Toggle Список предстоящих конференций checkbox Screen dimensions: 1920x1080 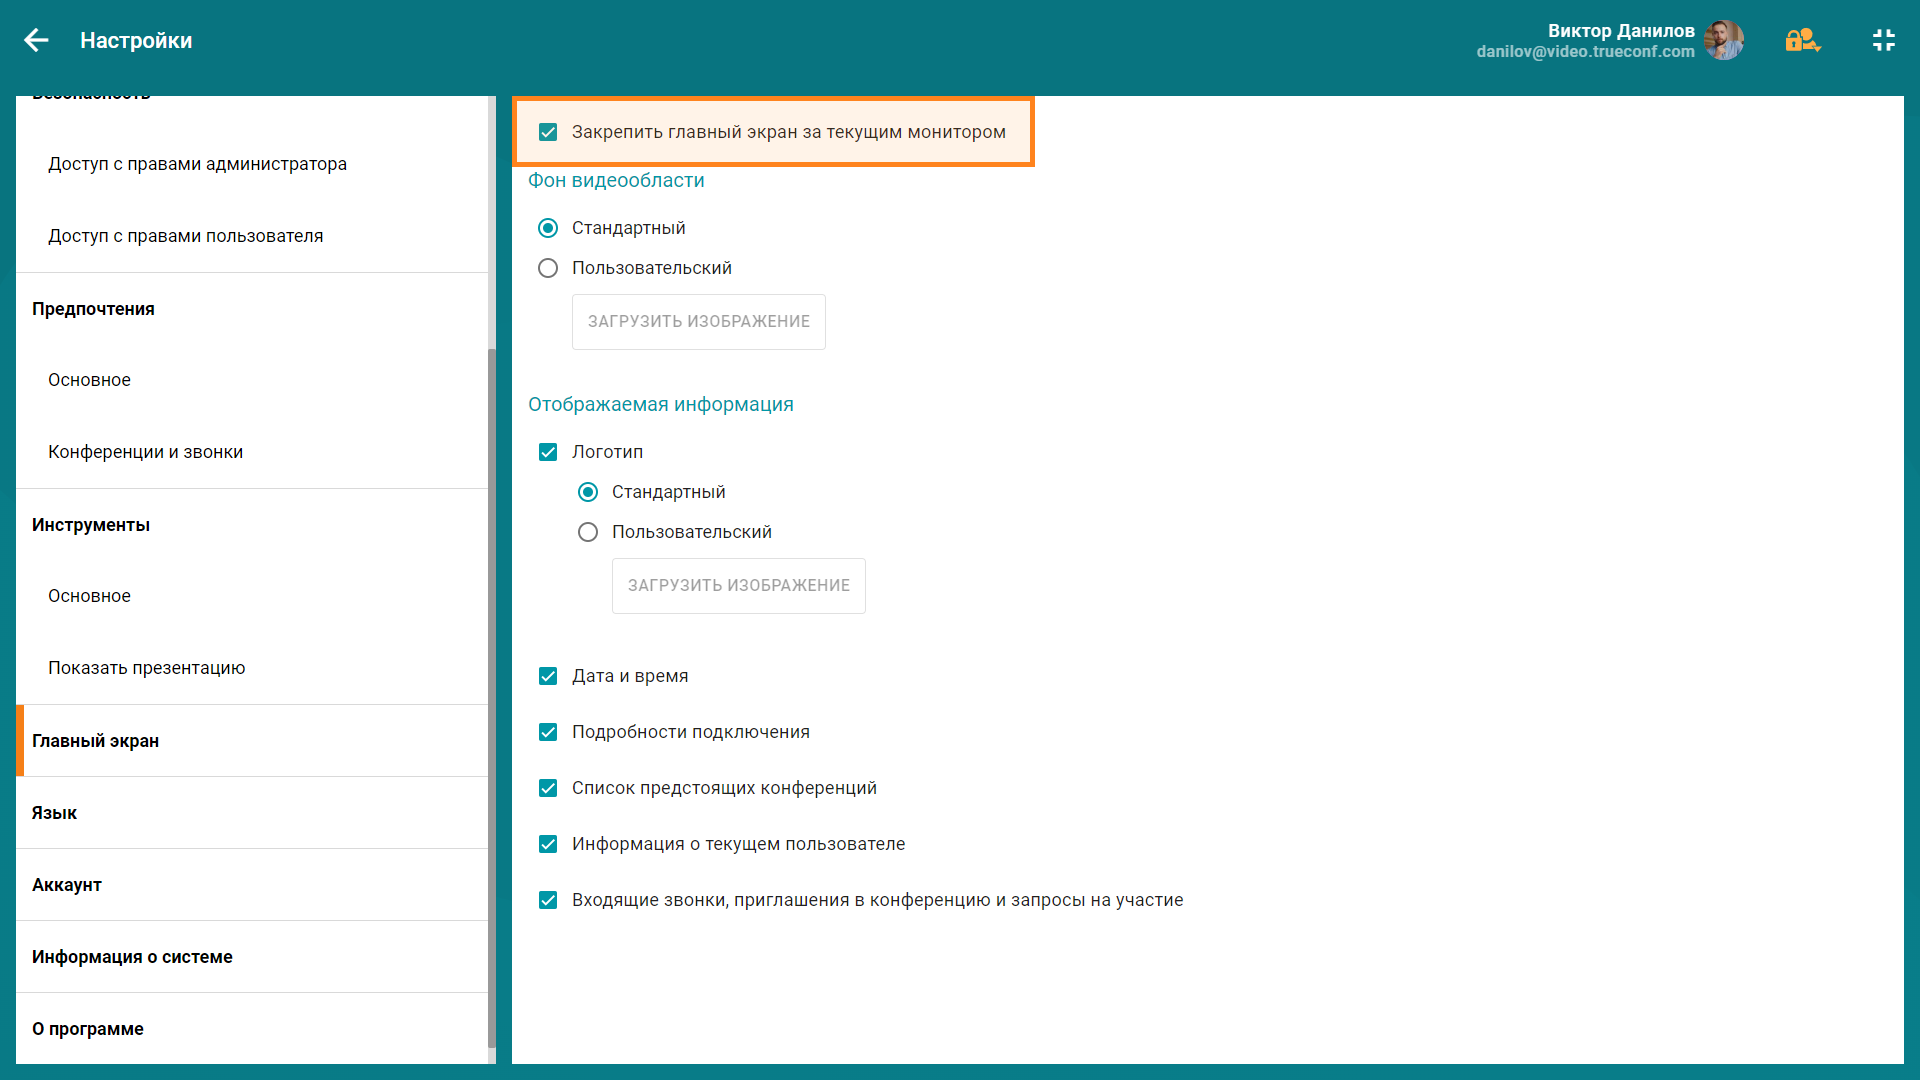pyautogui.click(x=548, y=788)
